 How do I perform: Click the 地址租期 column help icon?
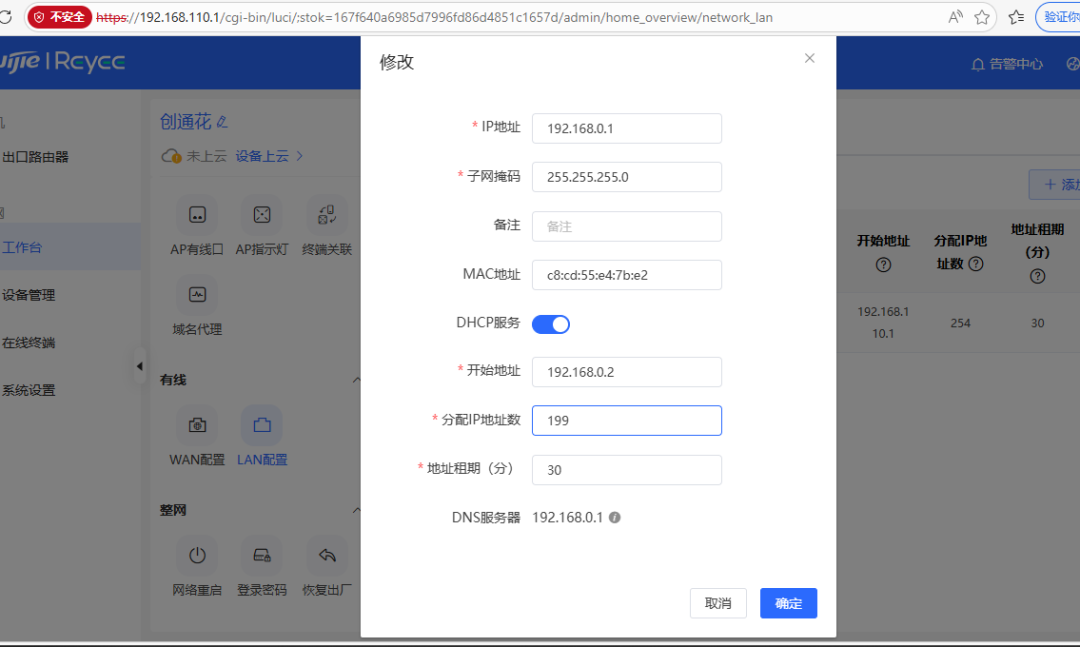(x=1037, y=276)
